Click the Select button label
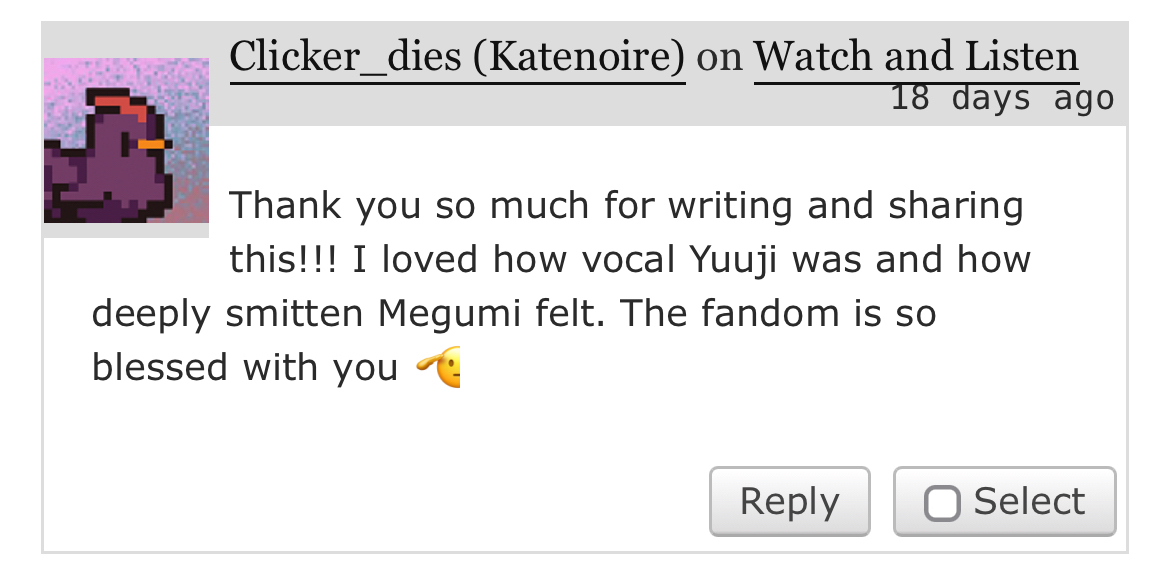 pyautogui.click(x=1029, y=501)
